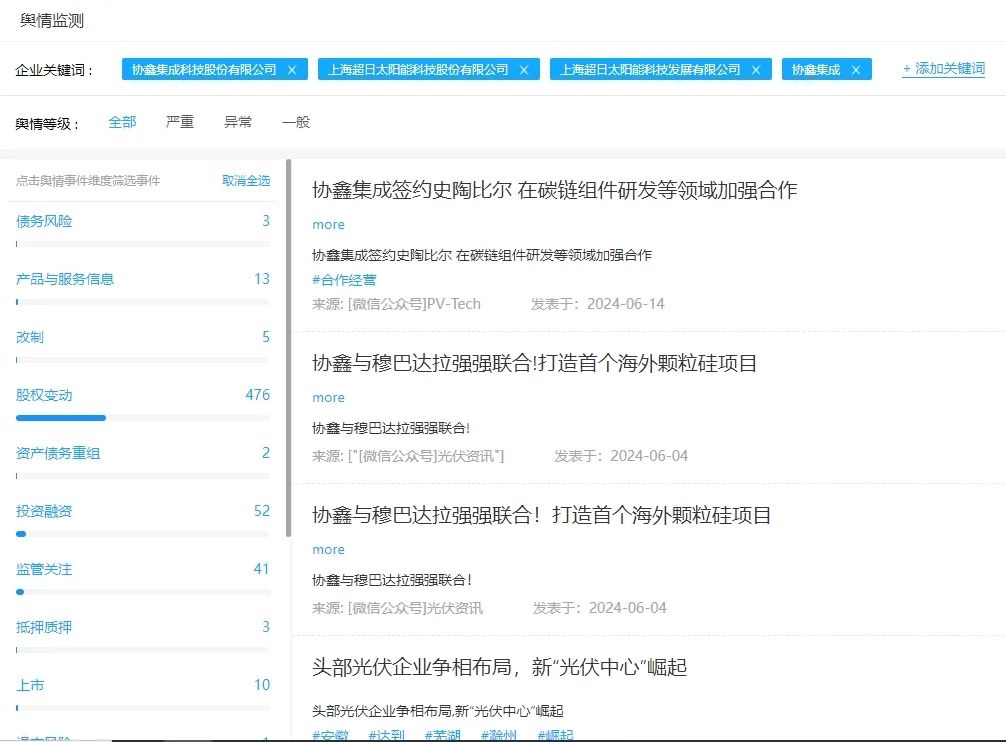Viewport: 1006px width, 742px height.
Task: Click the #合作经营 hashtag
Action: coord(344,280)
